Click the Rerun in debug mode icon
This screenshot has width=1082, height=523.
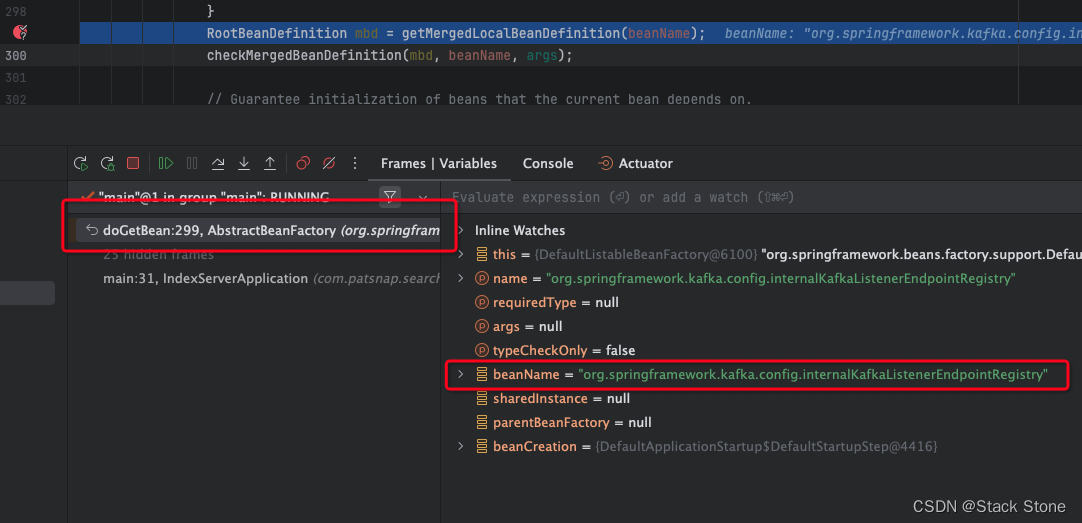[x=107, y=164]
